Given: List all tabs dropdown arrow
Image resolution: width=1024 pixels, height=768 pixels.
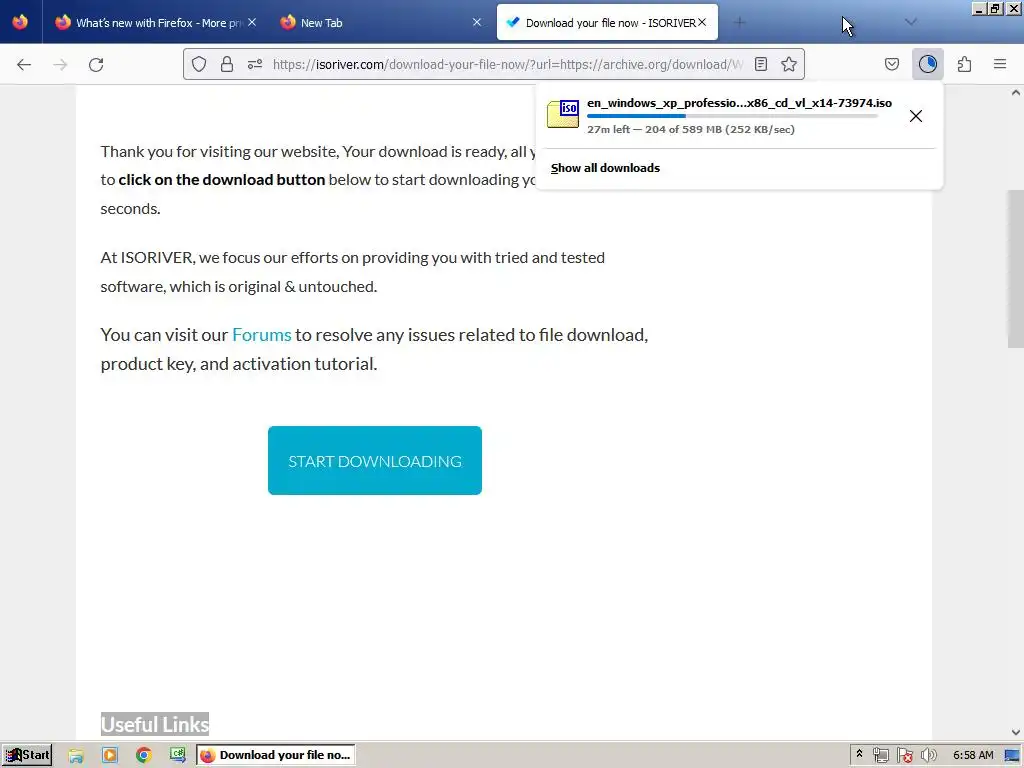Looking at the screenshot, I should [x=911, y=22].
